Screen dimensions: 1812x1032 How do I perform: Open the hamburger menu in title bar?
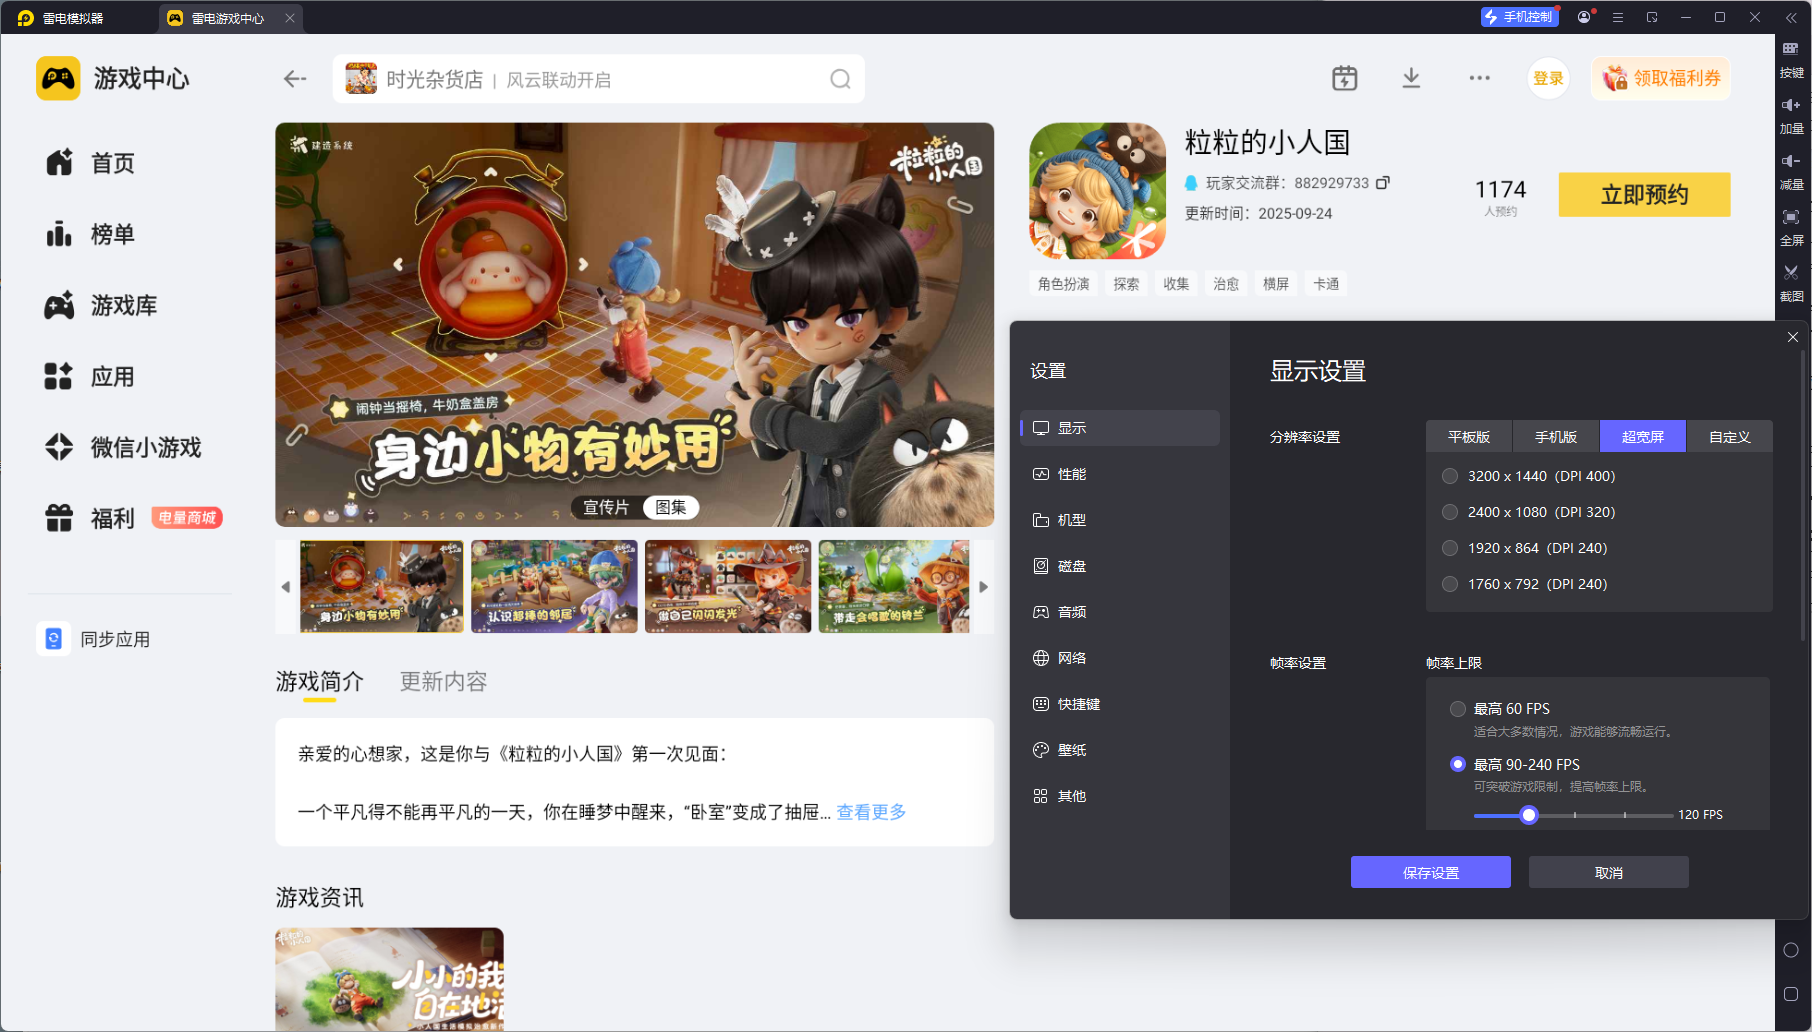[x=1618, y=17]
